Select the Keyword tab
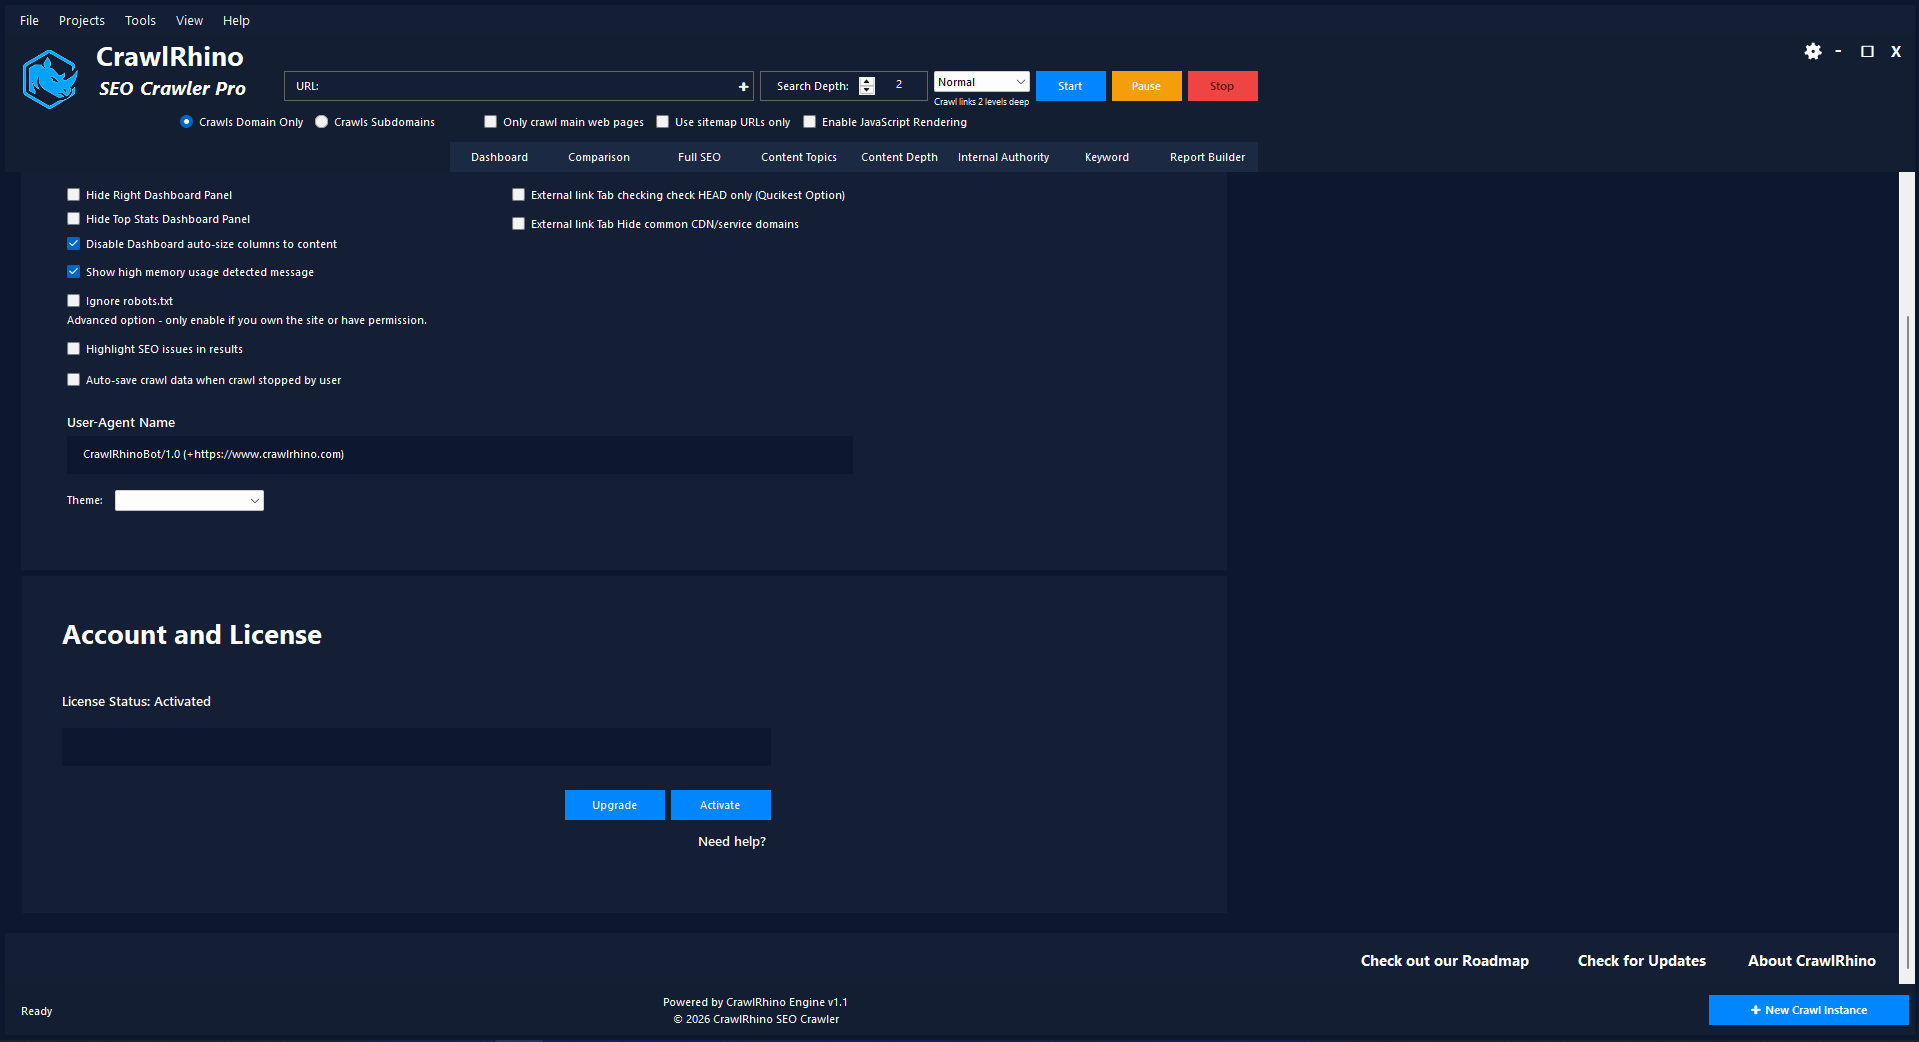 tap(1107, 157)
